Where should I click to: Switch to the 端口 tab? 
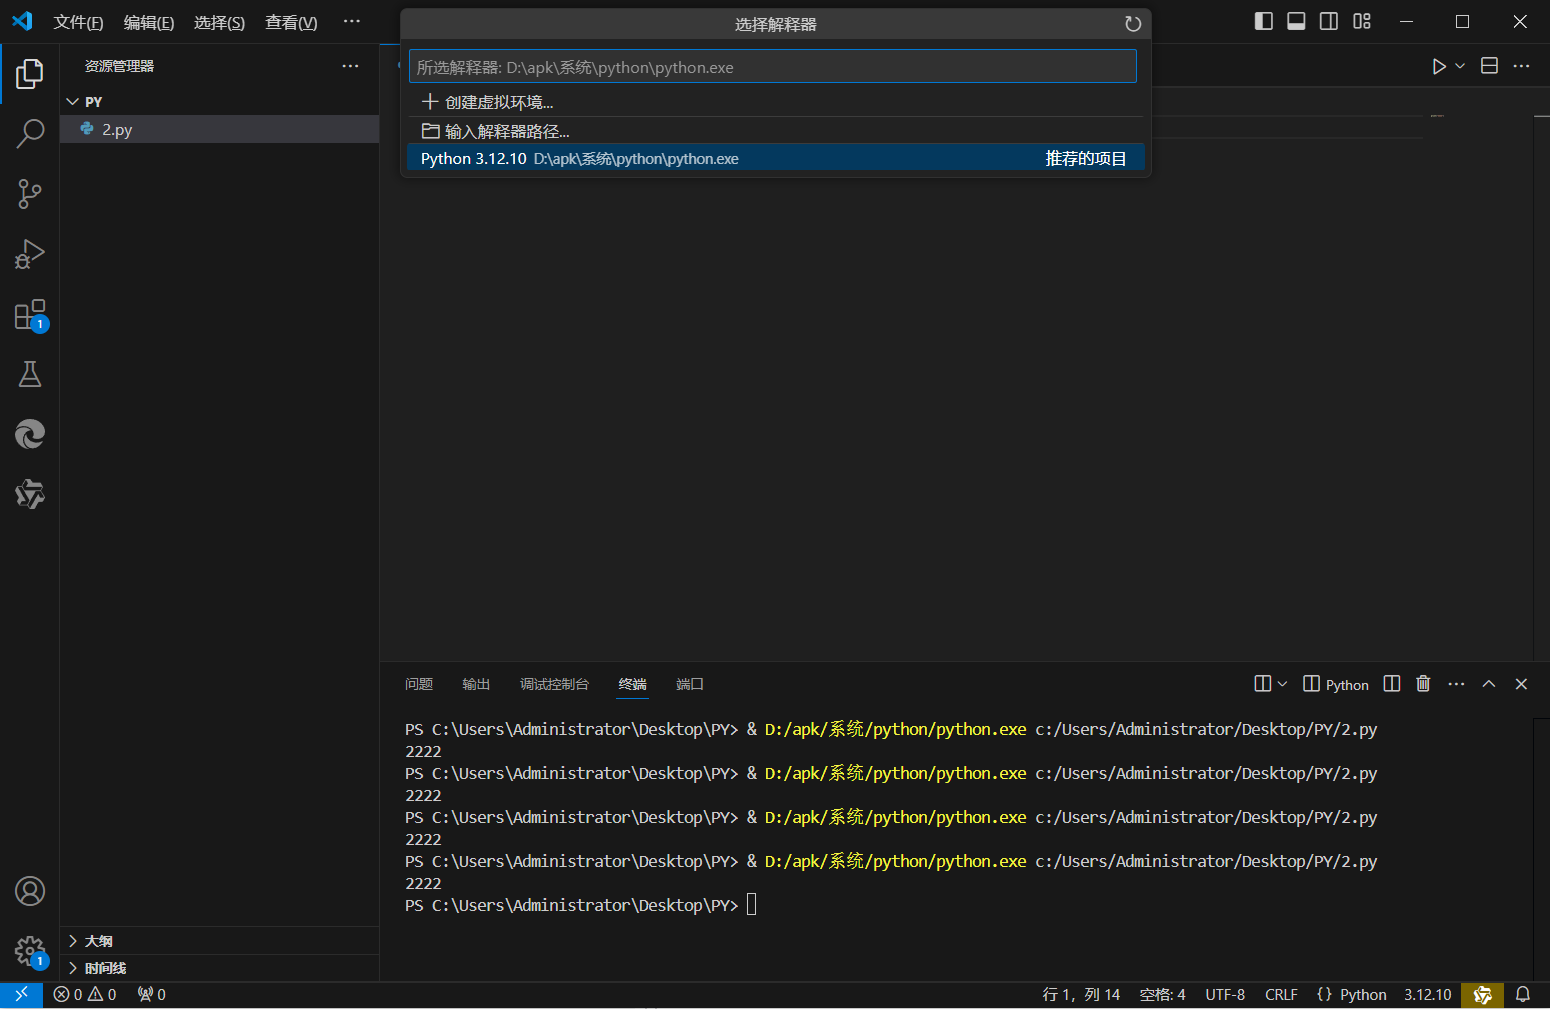click(x=690, y=684)
